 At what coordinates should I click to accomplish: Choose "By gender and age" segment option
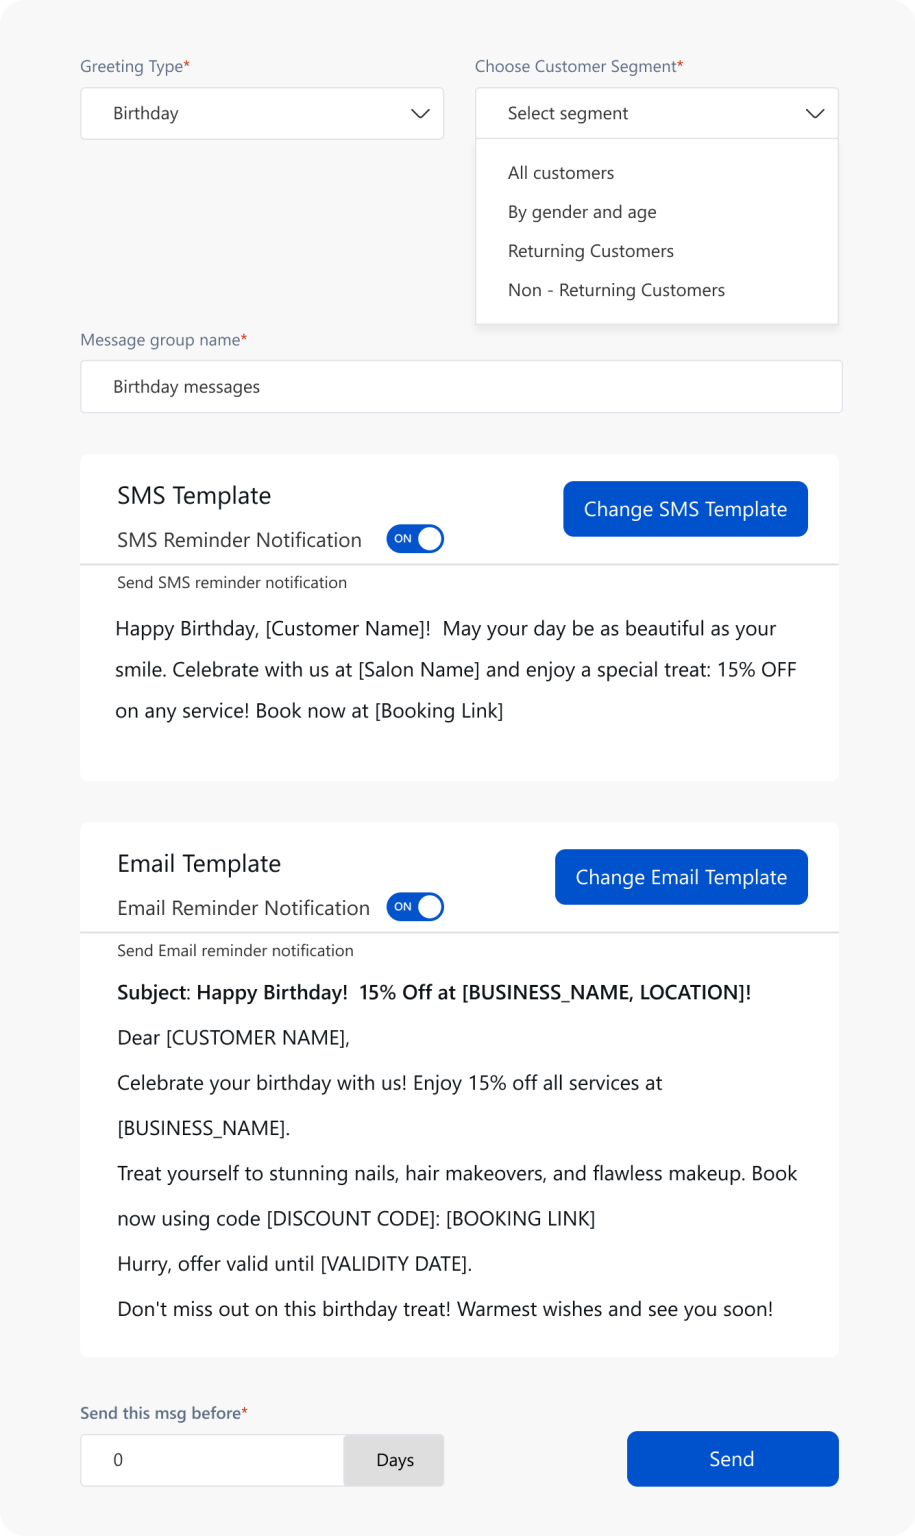pos(582,211)
